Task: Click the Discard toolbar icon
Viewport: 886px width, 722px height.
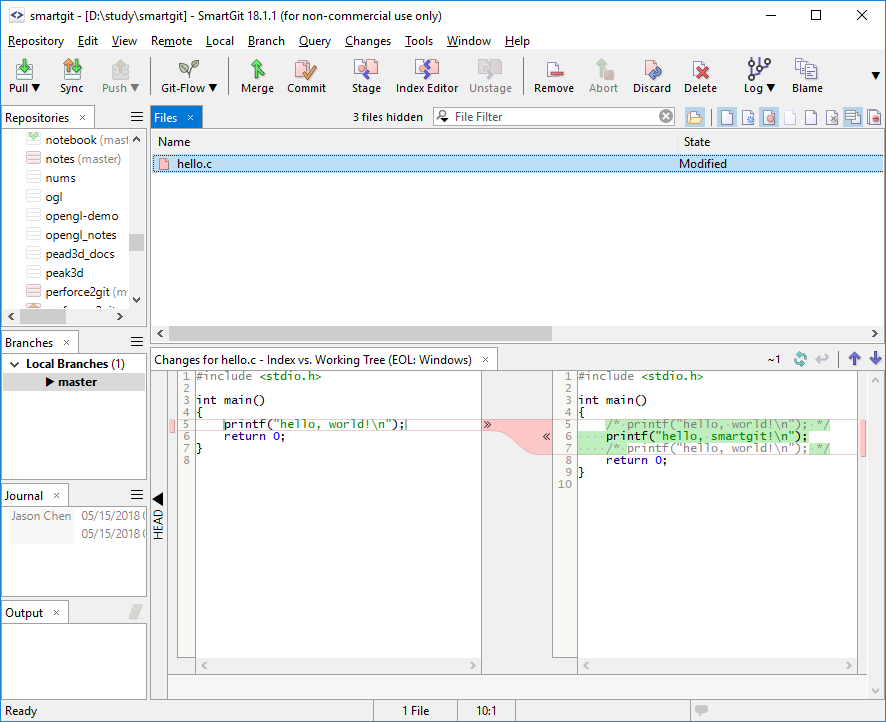Action: (652, 76)
